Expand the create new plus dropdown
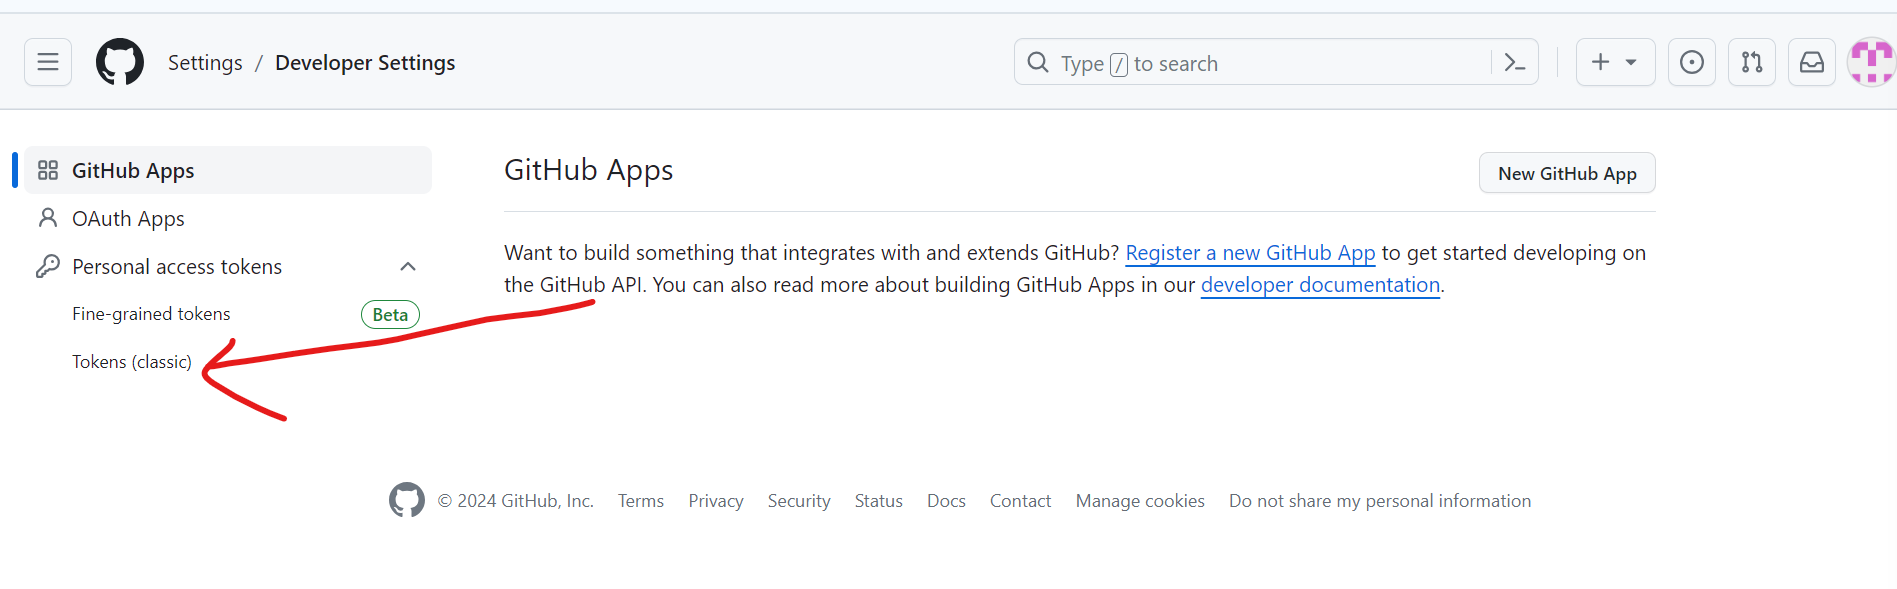The width and height of the screenshot is (1897, 589). (x=1616, y=62)
